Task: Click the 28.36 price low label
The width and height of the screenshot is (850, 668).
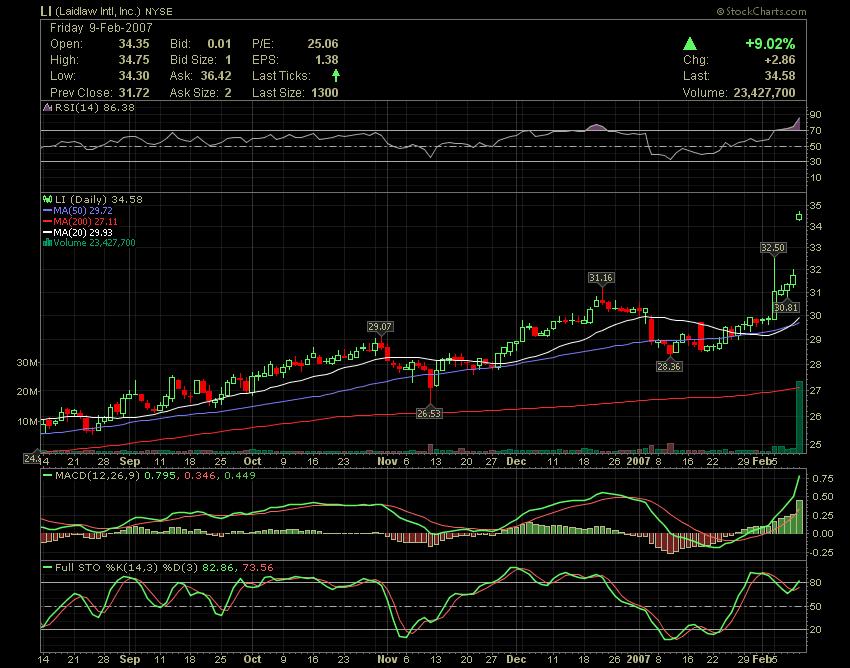Action: click(x=669, y=367)
